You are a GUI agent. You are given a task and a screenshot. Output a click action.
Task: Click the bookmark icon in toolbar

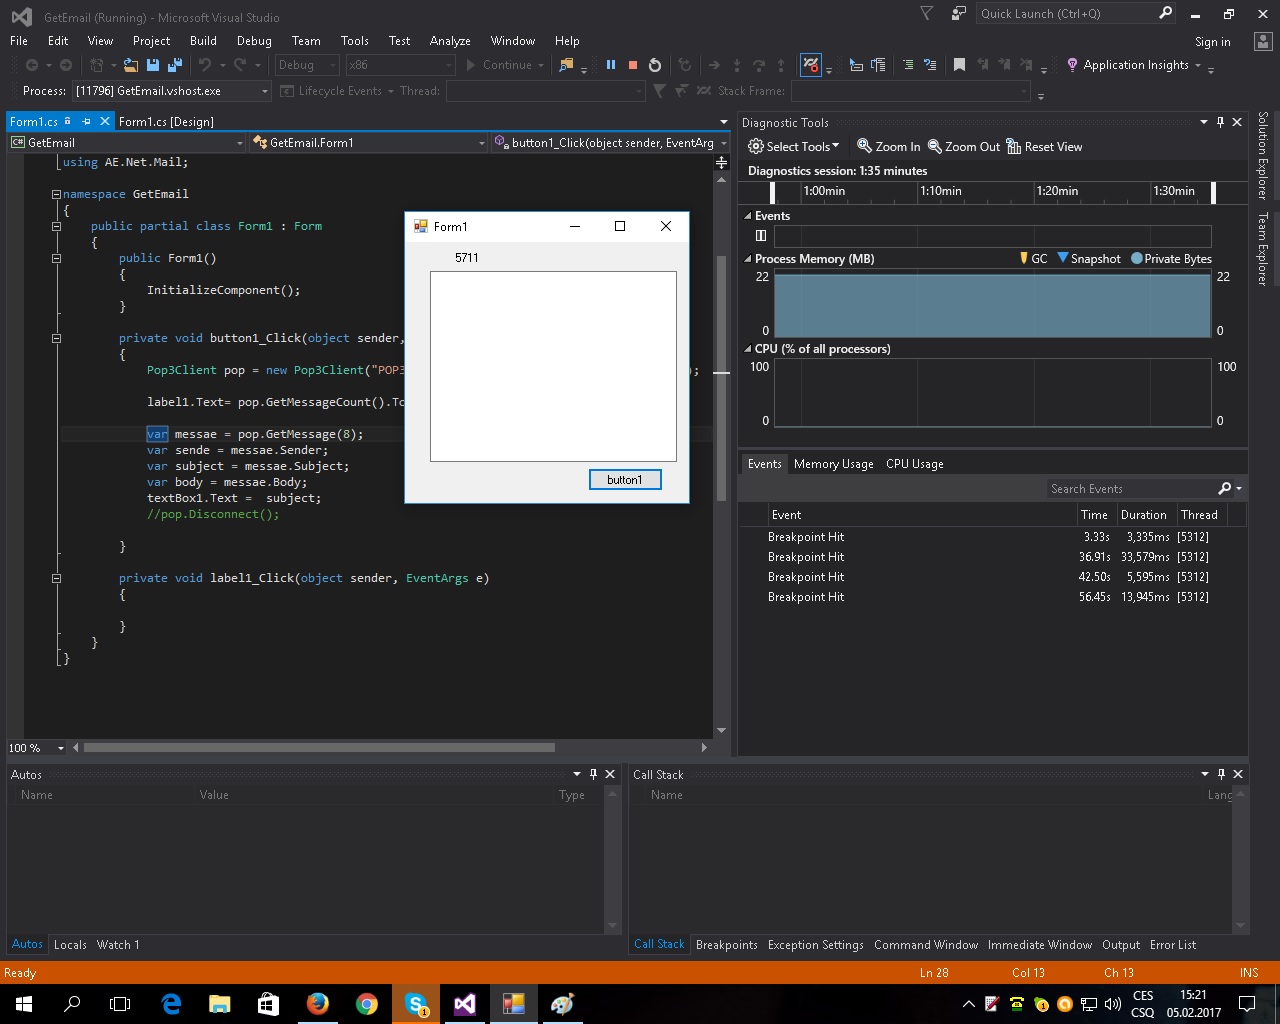[x=959, y=65]
